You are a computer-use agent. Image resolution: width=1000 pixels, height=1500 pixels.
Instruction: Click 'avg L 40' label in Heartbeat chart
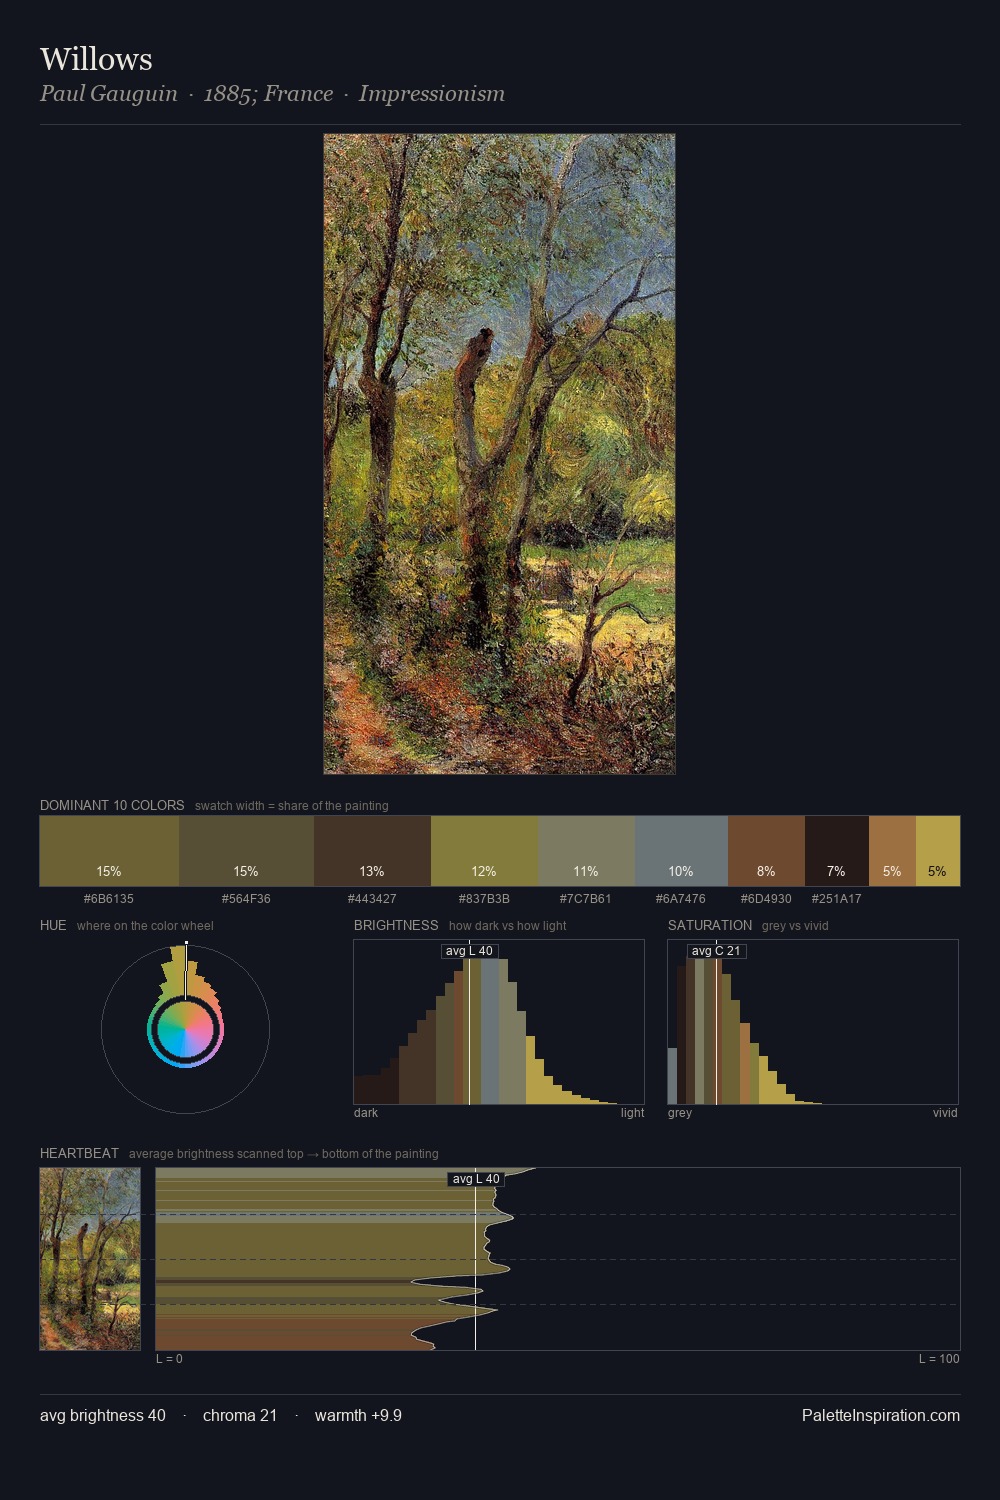pos(476,1179)
